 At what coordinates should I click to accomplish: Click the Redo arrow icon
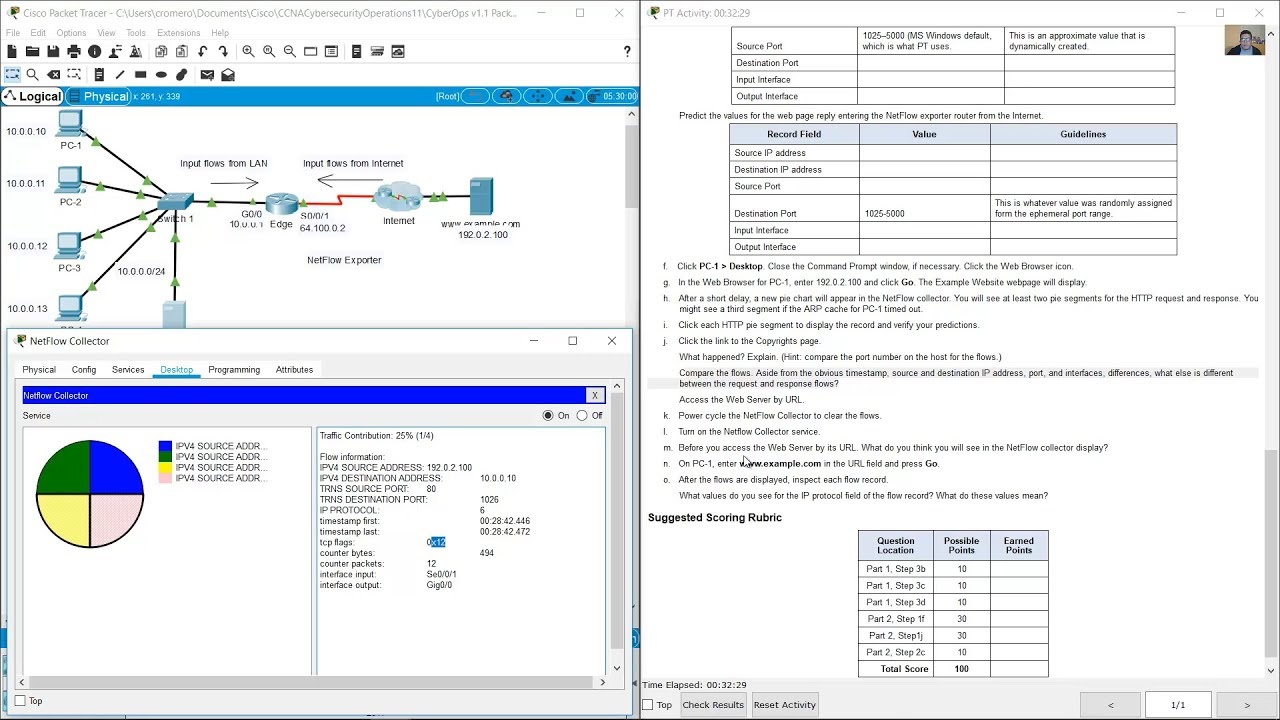[x=223, y=51]
